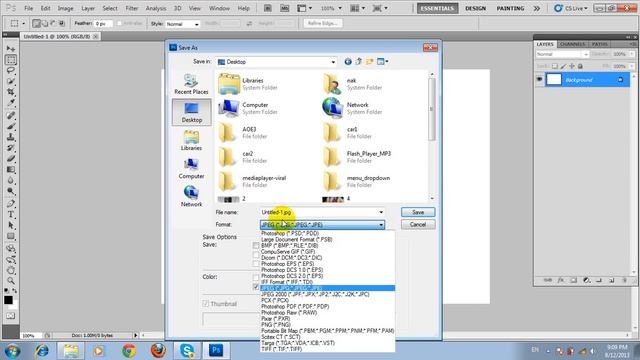Image resolution: width=640 pixels, height=360 pixels.
Task: Select the Horizontal Type tool
Action: (11, 214)
